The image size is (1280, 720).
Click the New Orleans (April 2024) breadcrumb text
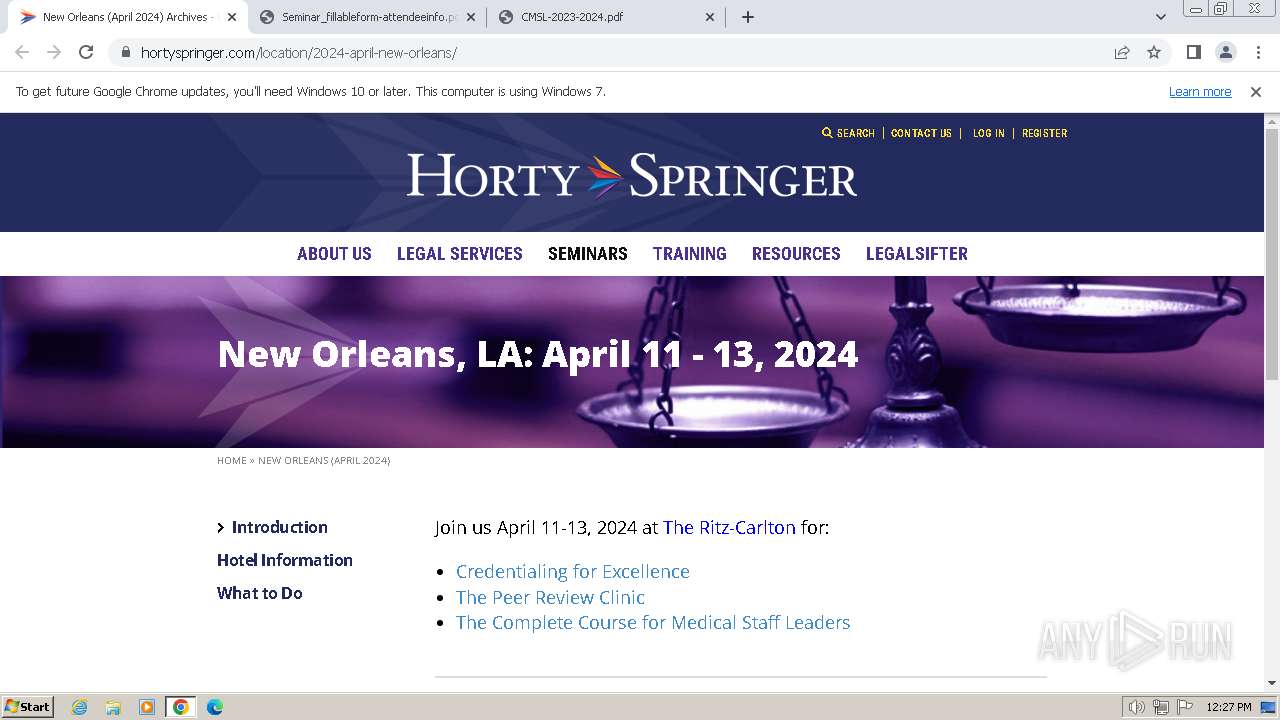pos(324,461)
